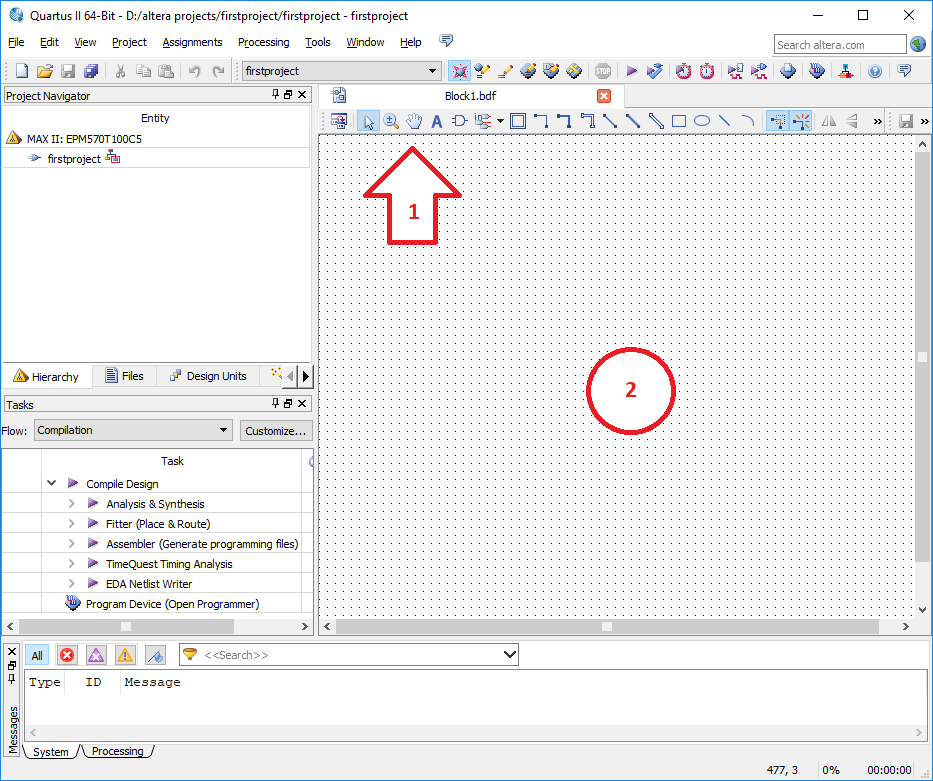Expand the Assembler task row

(71, 544)
